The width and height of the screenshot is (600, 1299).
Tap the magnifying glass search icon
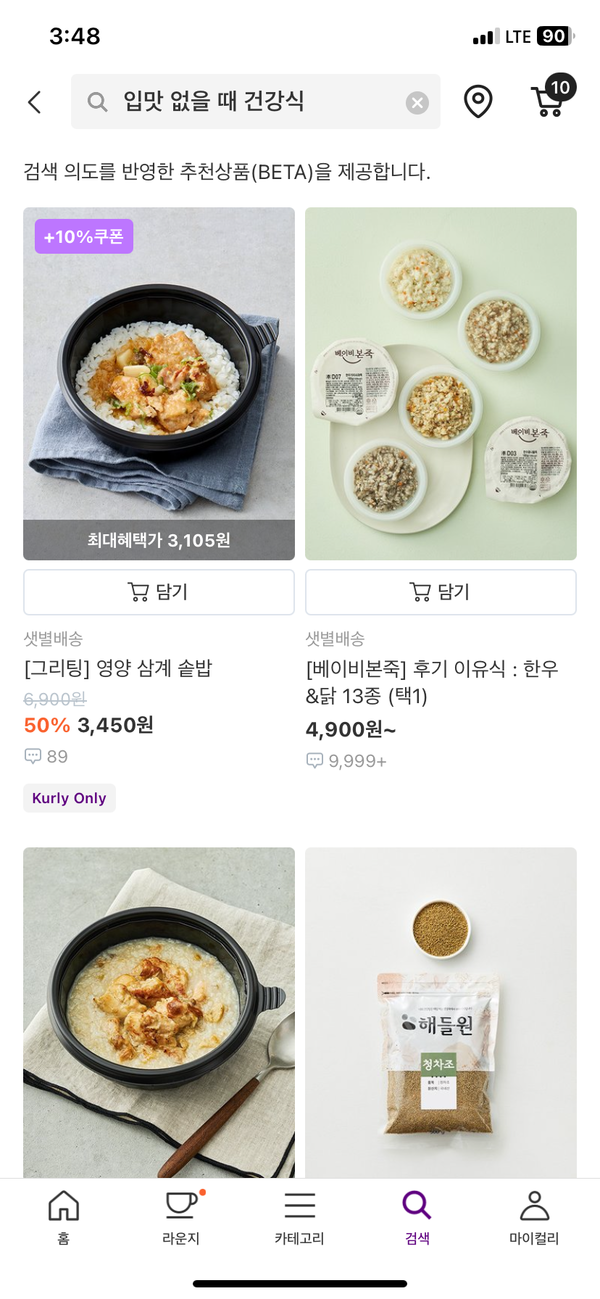[96, 101]
